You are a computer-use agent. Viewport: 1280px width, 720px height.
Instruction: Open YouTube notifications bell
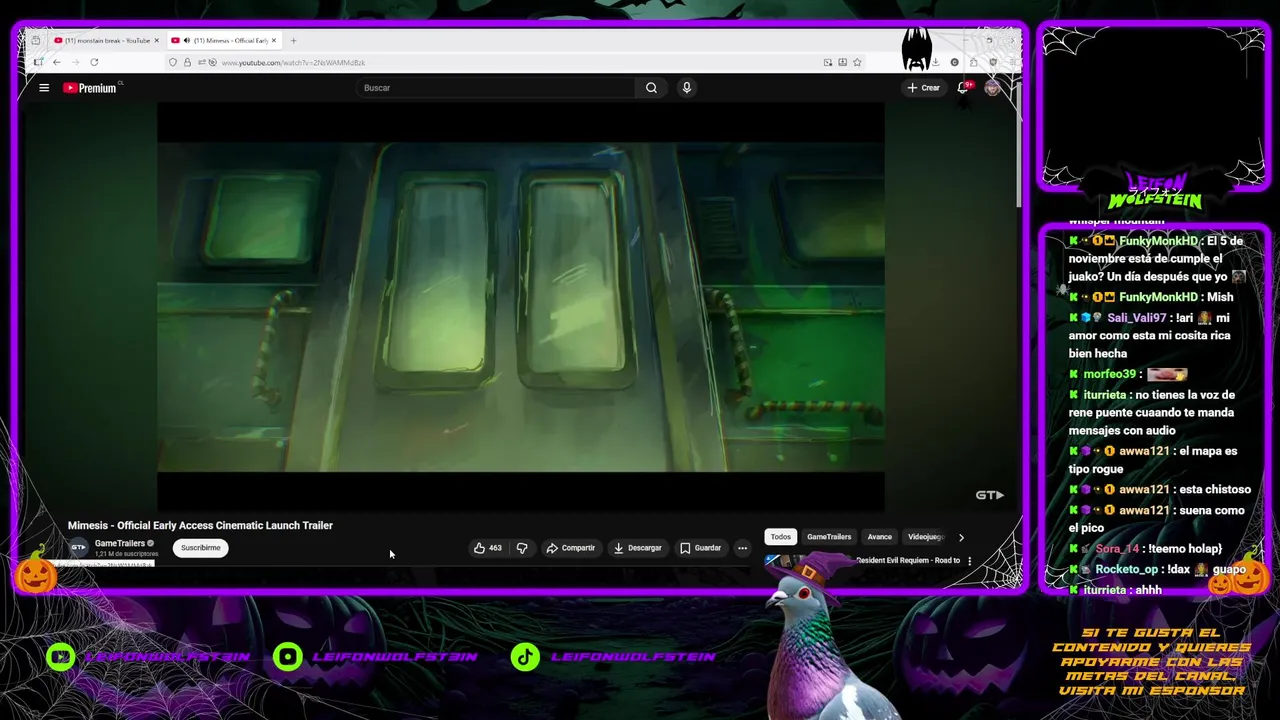coord(963,88)
